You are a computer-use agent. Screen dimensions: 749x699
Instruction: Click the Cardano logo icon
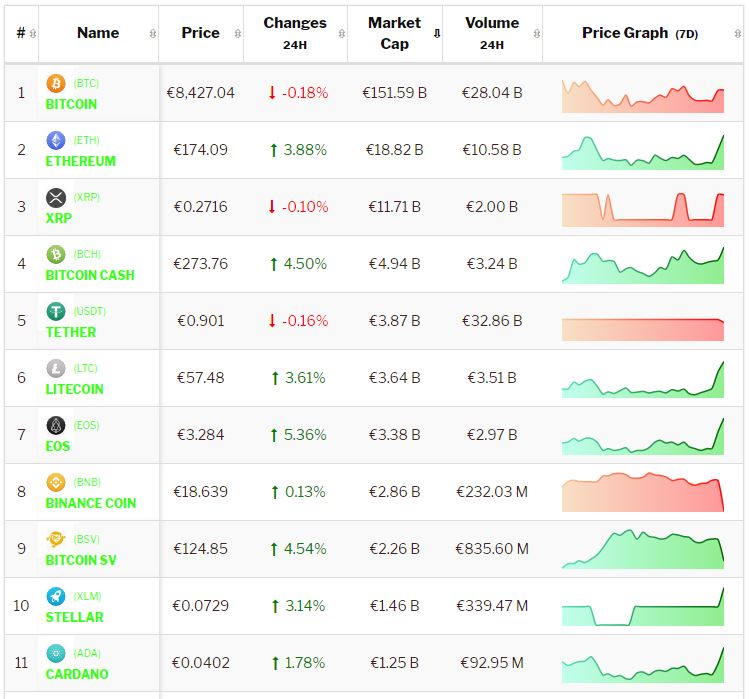point(56,654)
